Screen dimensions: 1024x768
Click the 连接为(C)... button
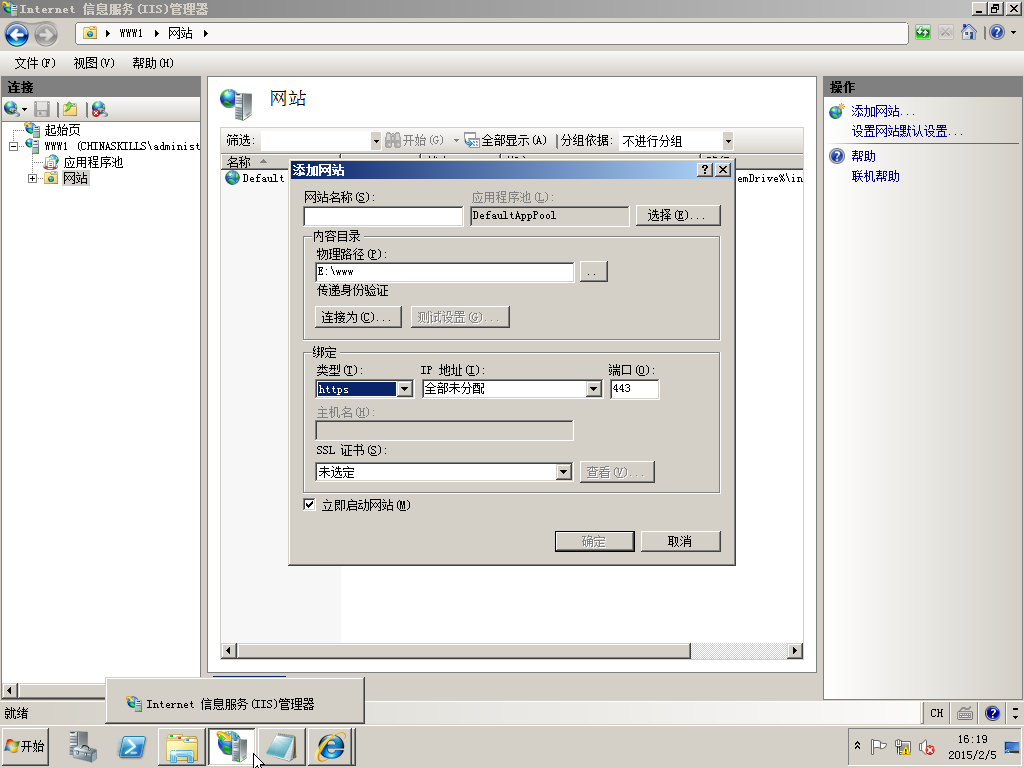[358, 317]
